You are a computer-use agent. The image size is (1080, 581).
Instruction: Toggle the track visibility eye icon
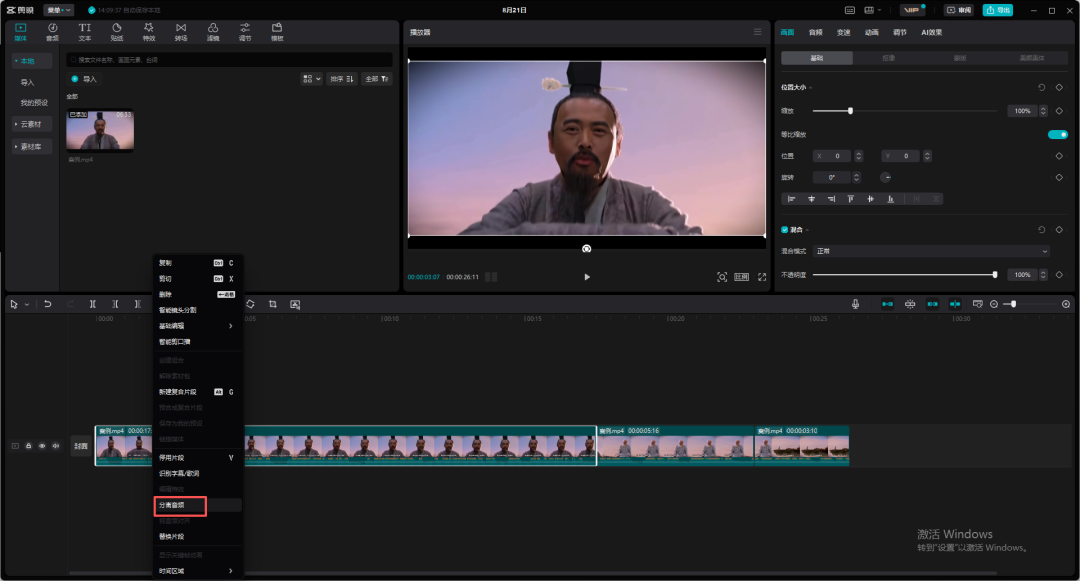(x=42, y=446)
